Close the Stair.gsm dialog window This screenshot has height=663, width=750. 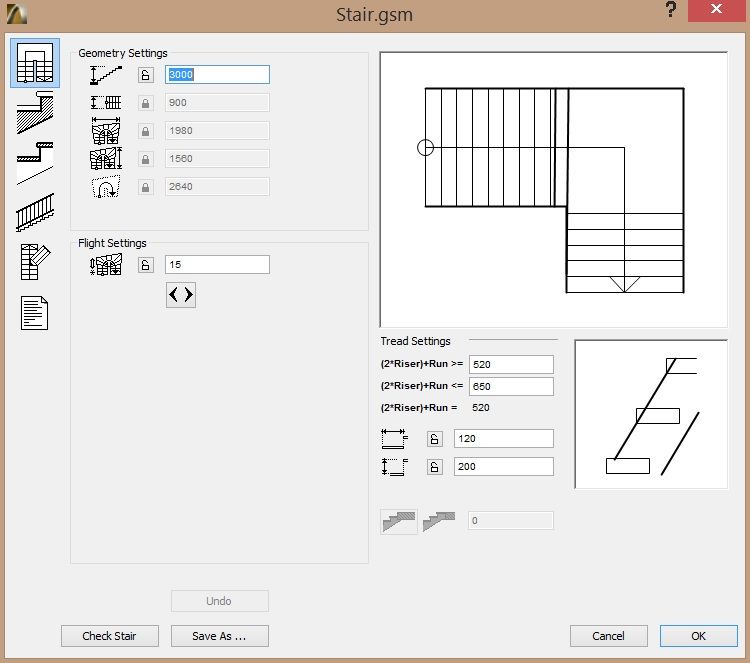pos(716,10)
